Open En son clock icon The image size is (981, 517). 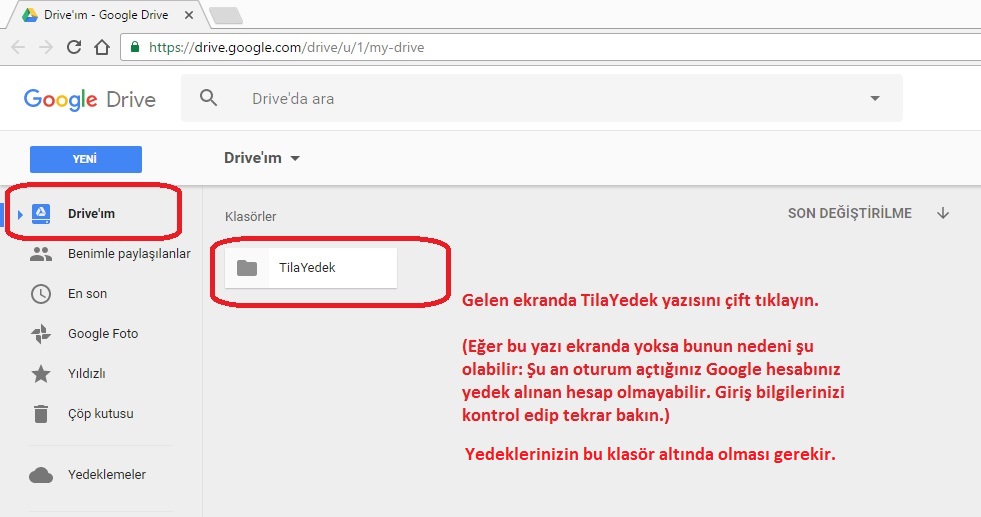[41, 294]
